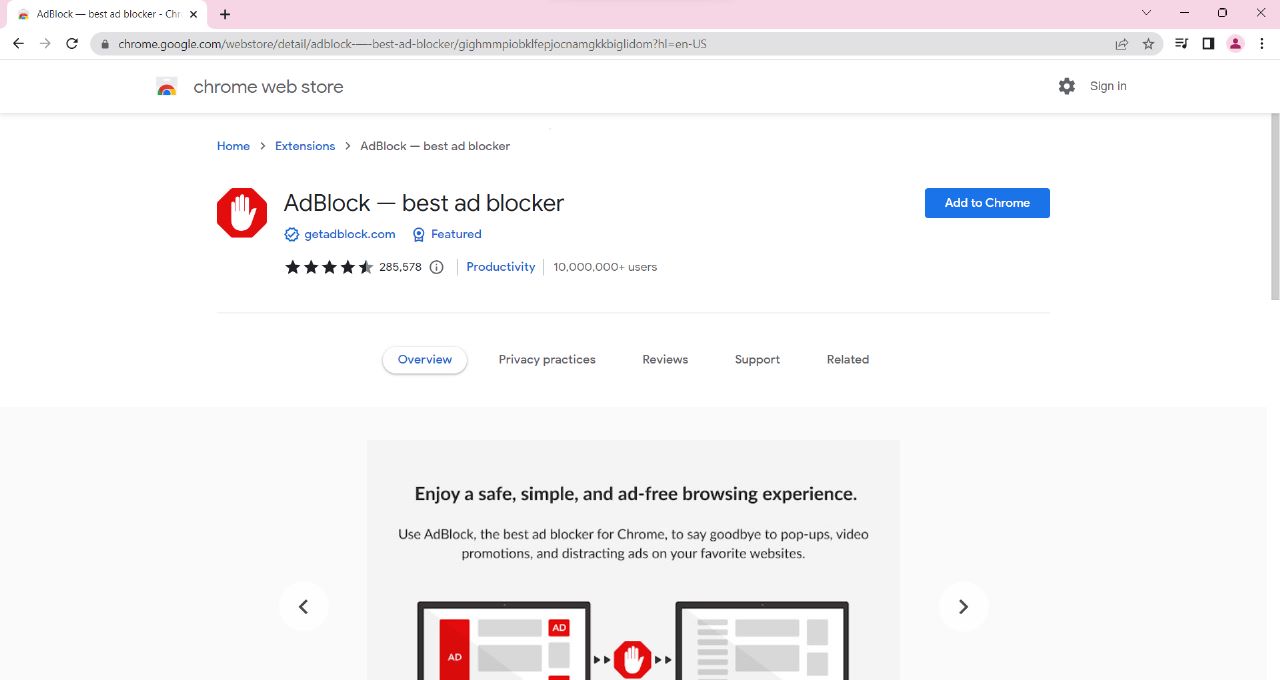The height and width of the screenshot is (680, 1280).
Task: Open the tab search dropdown
Action: click(x=1146, y=14)
